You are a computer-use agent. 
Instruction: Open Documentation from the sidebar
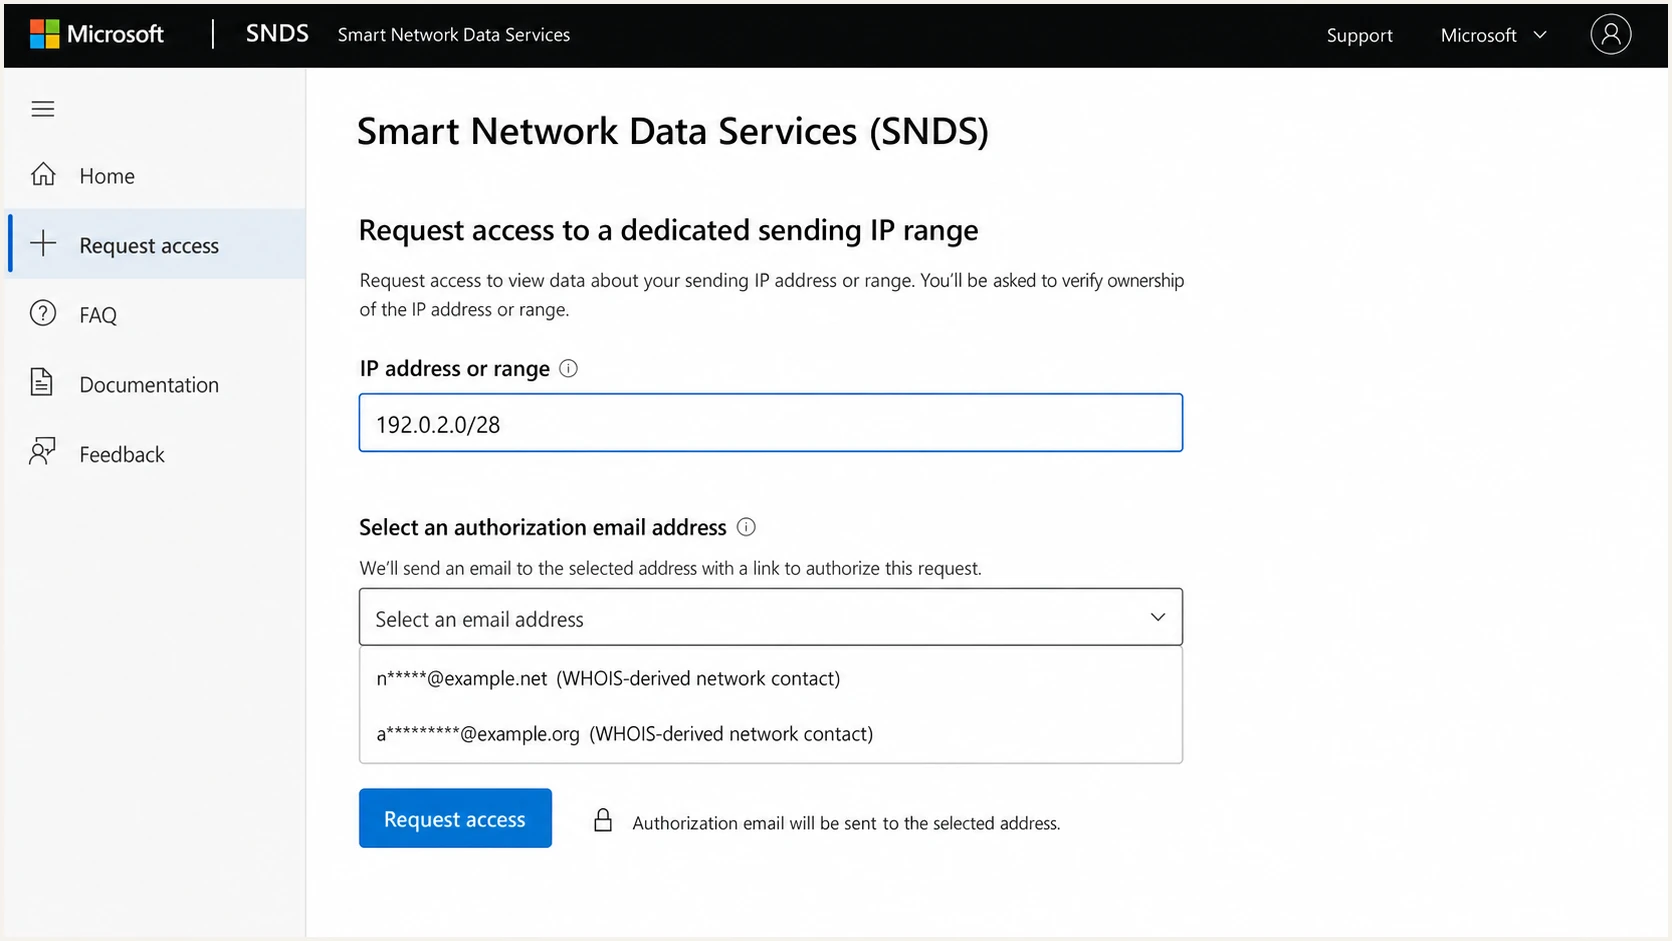click(156, 384)
